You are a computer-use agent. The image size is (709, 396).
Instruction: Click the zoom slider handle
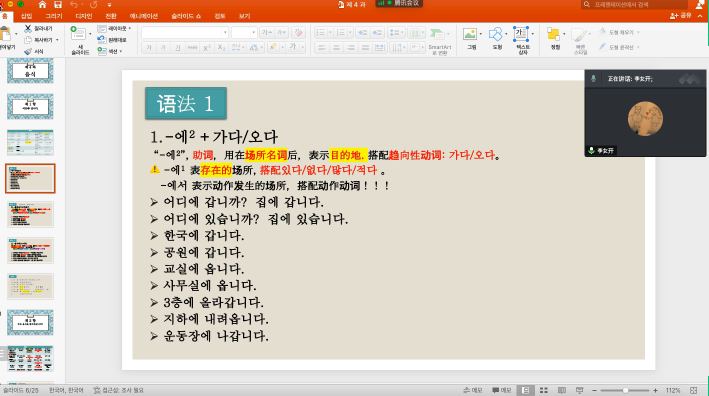[x=625, y=390]
